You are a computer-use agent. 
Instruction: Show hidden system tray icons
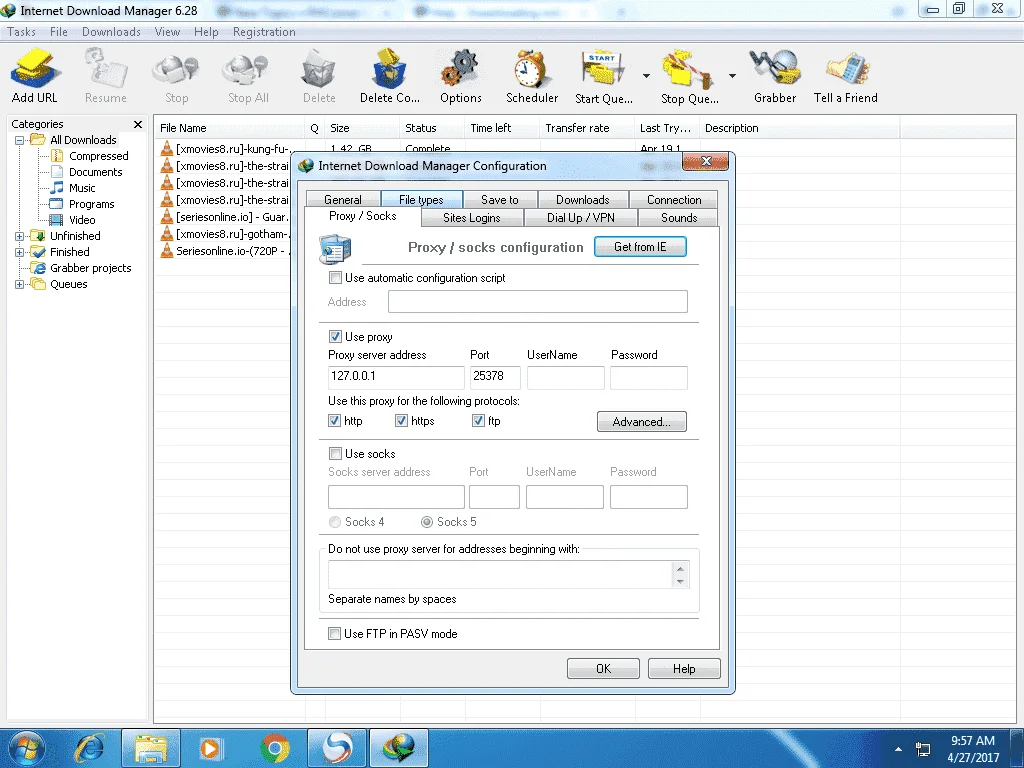tap(898, 749)
